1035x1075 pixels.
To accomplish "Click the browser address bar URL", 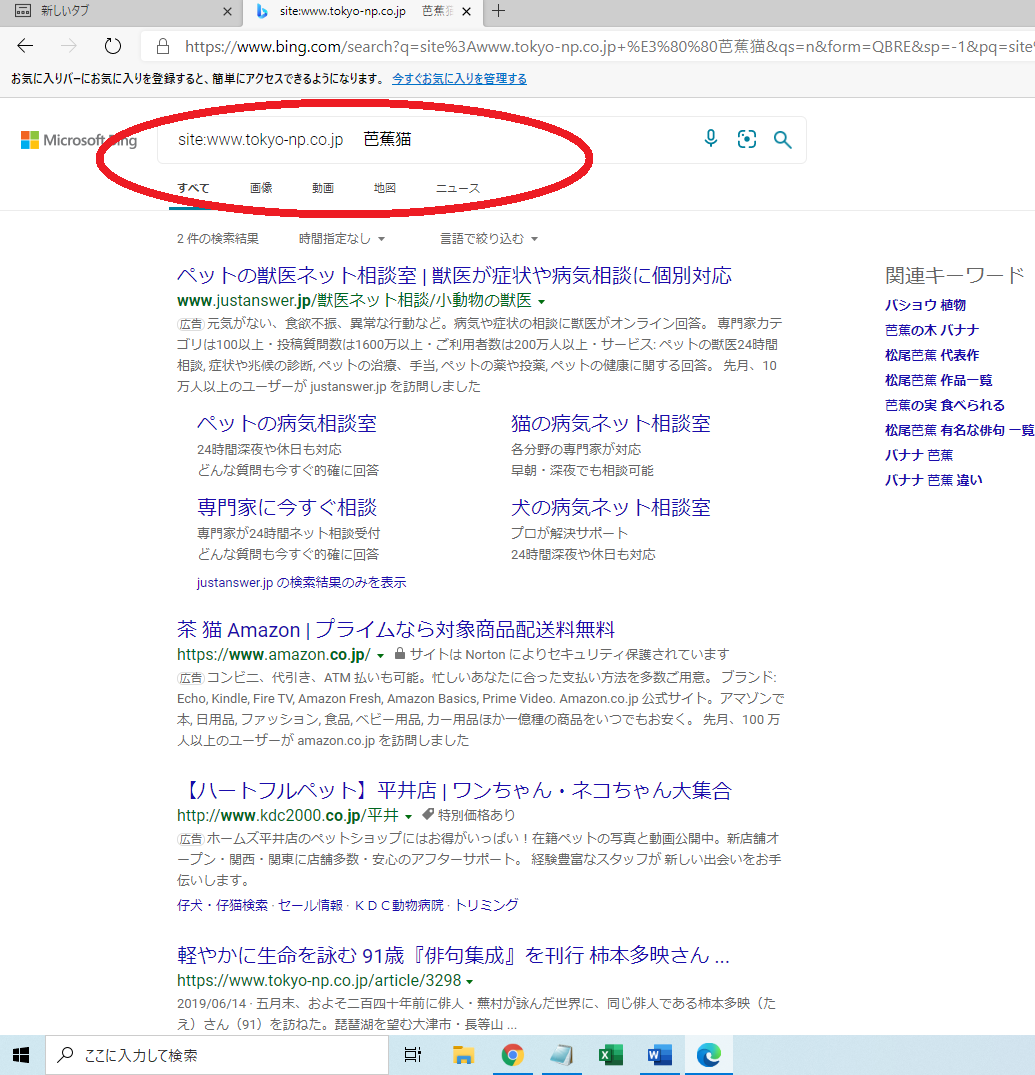I will (609, 47).
